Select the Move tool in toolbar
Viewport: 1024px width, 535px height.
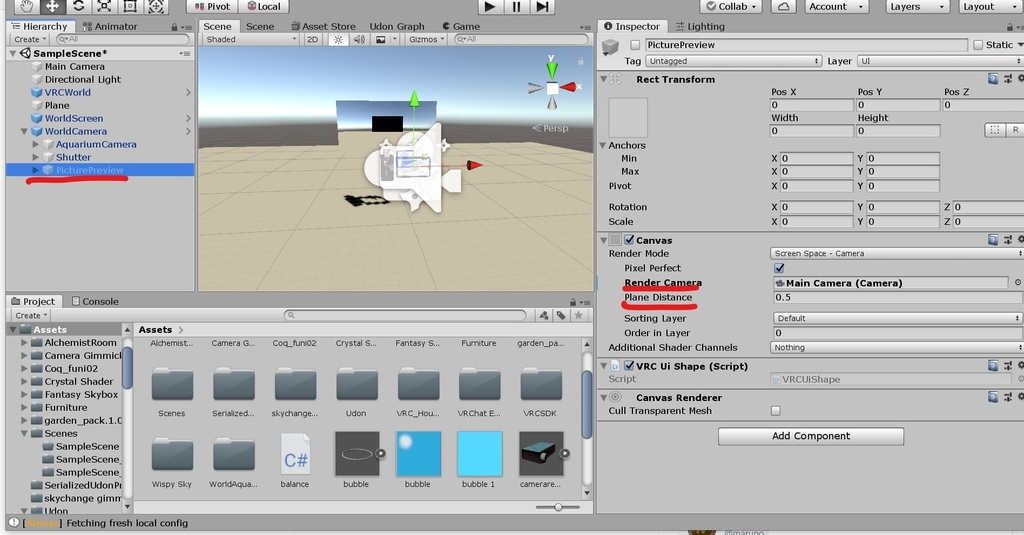[51, 7]
